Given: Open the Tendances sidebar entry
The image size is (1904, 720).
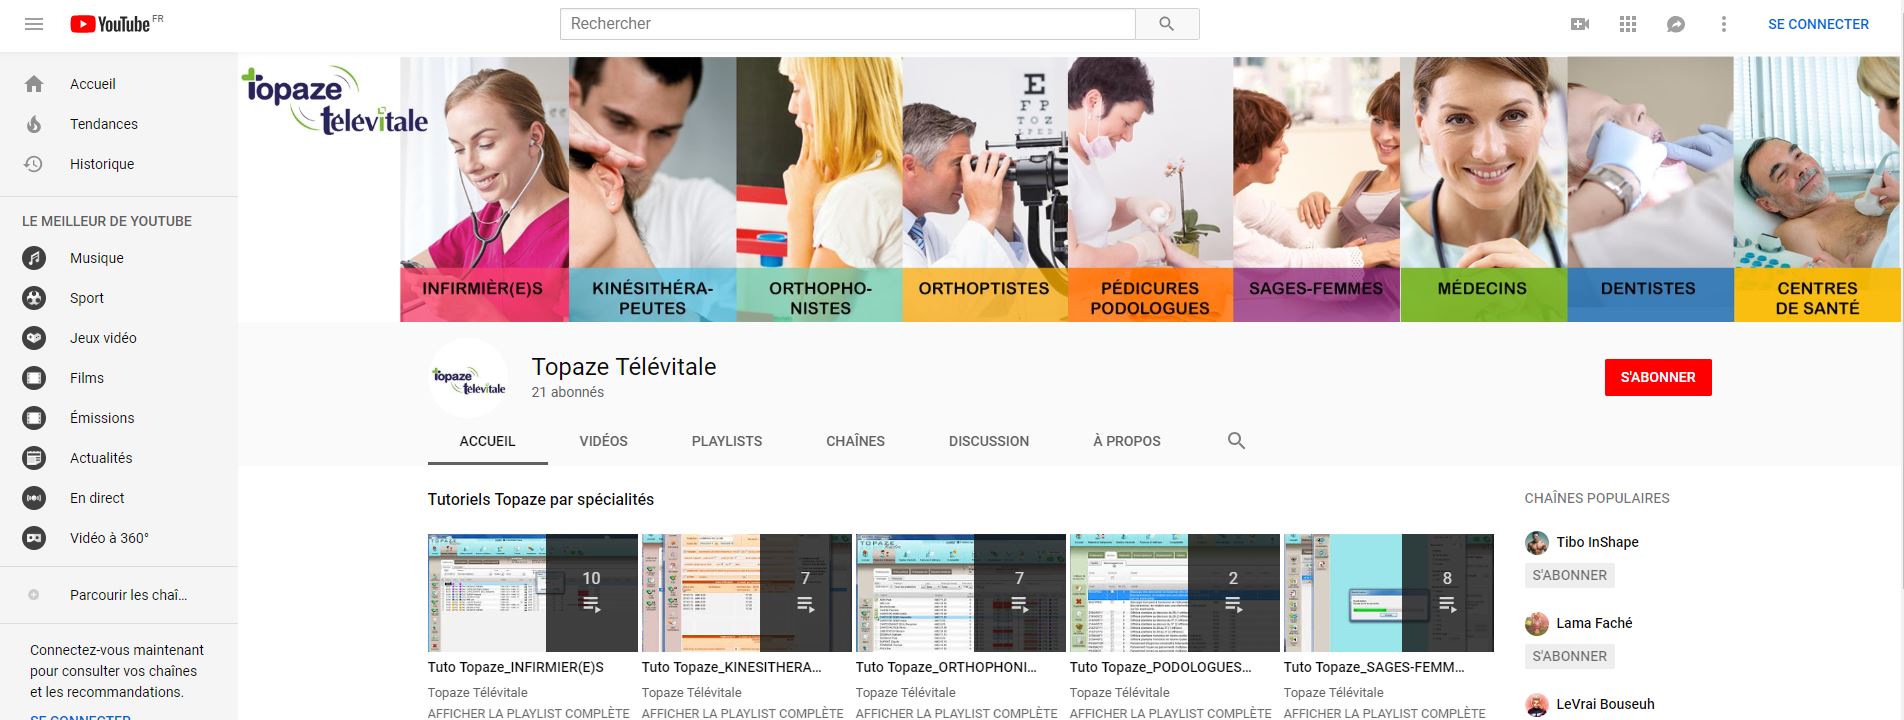Looking at the screenshot, I should click(119, 124).
